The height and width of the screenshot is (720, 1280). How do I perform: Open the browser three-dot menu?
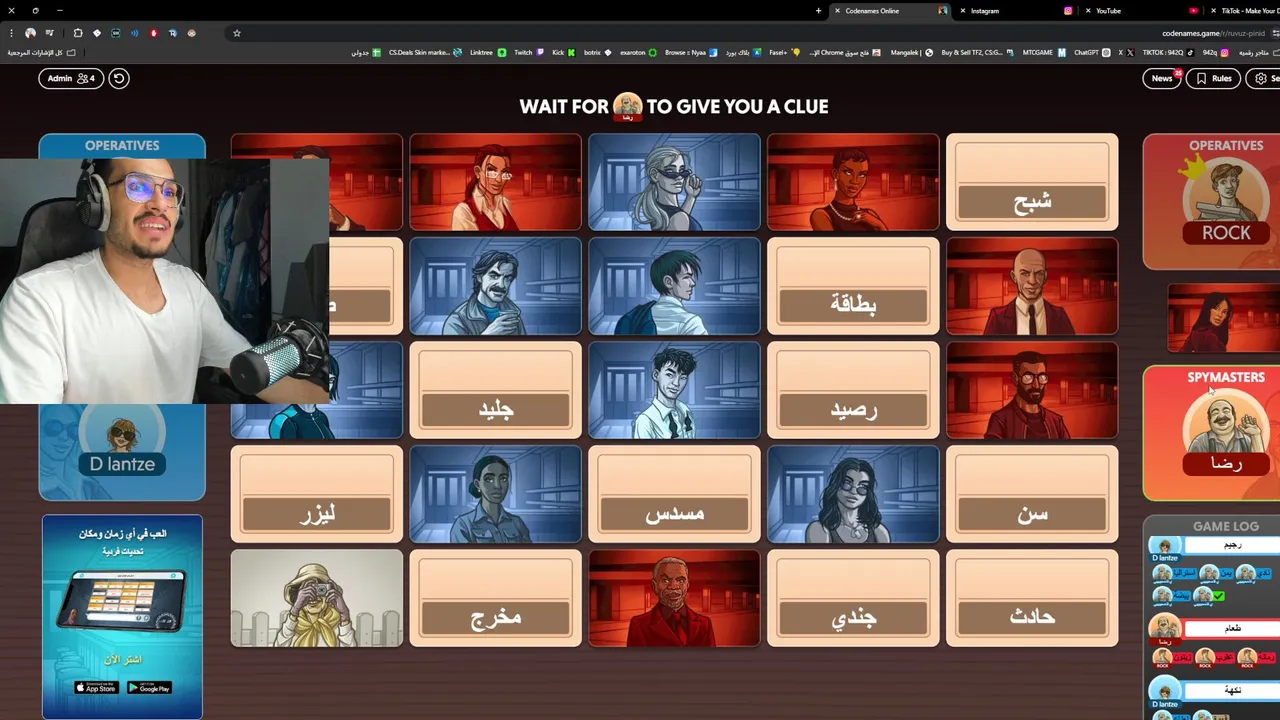point(10,33)
